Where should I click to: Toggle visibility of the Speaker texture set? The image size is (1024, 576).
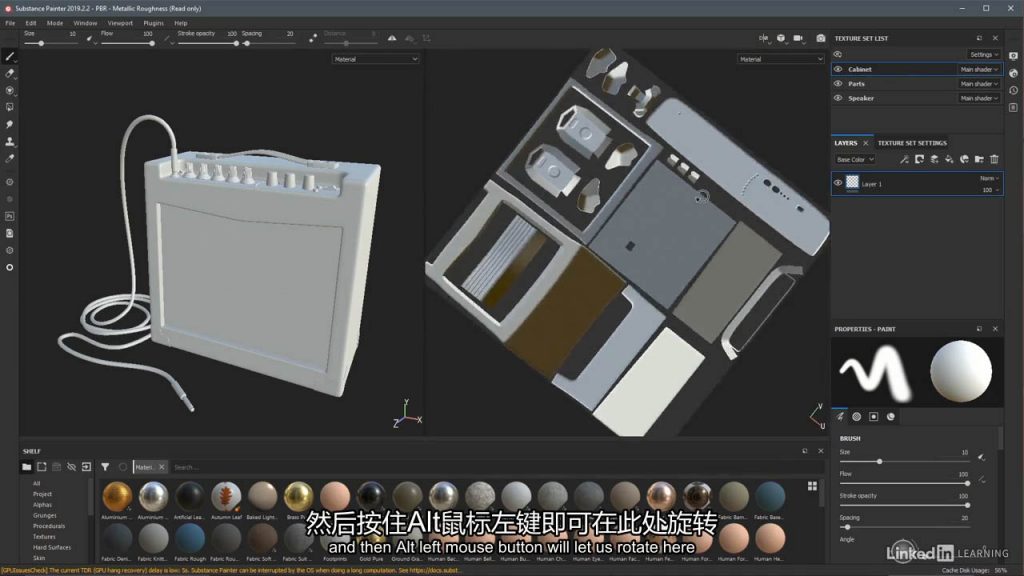click(x=838, y=98)
